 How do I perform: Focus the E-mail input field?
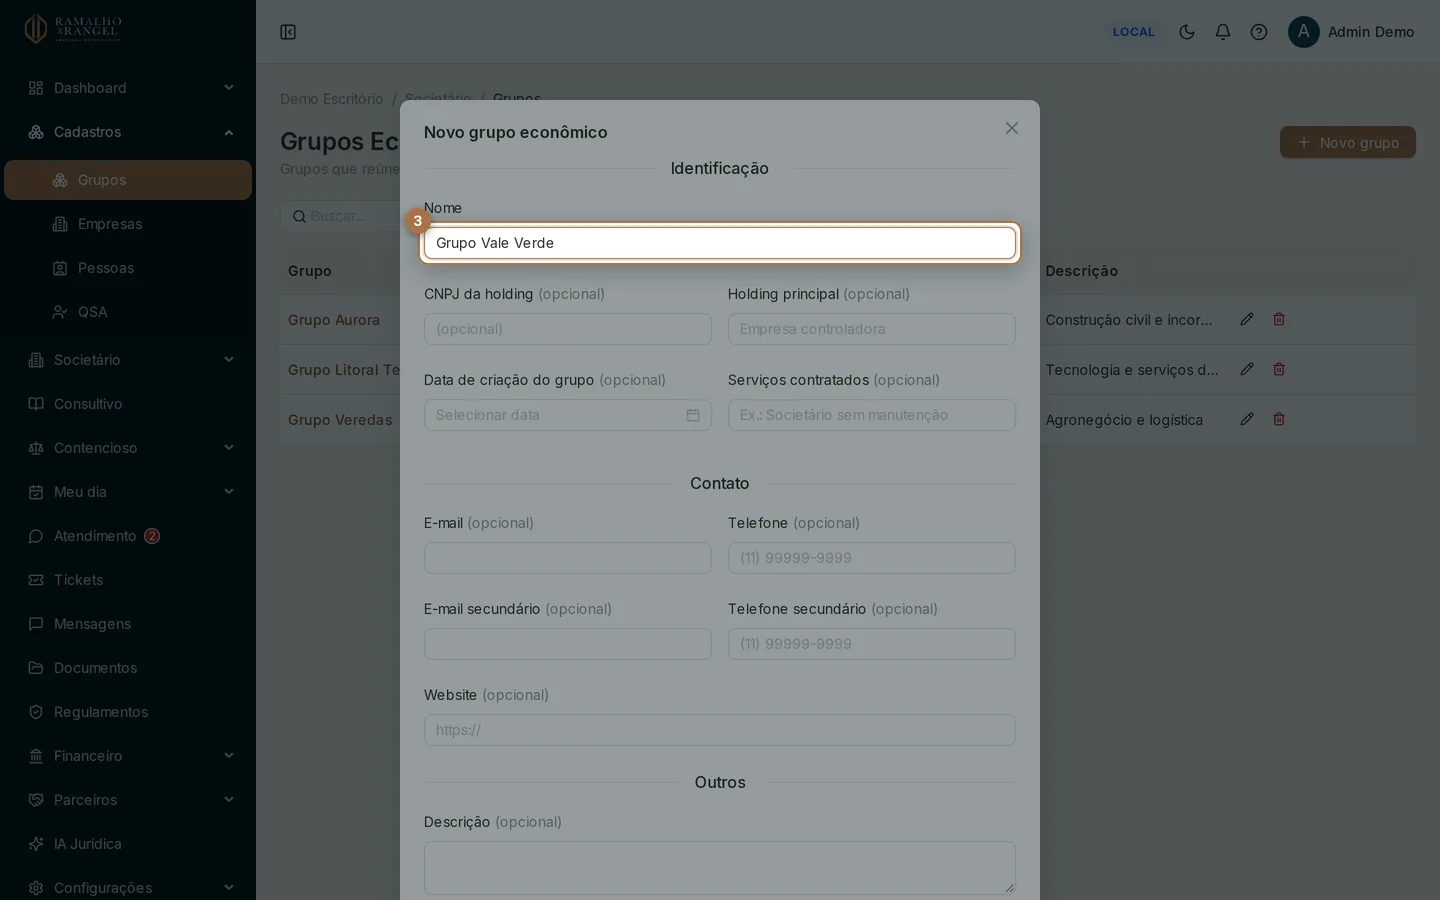pyautogui.click(x=568, y=558)
